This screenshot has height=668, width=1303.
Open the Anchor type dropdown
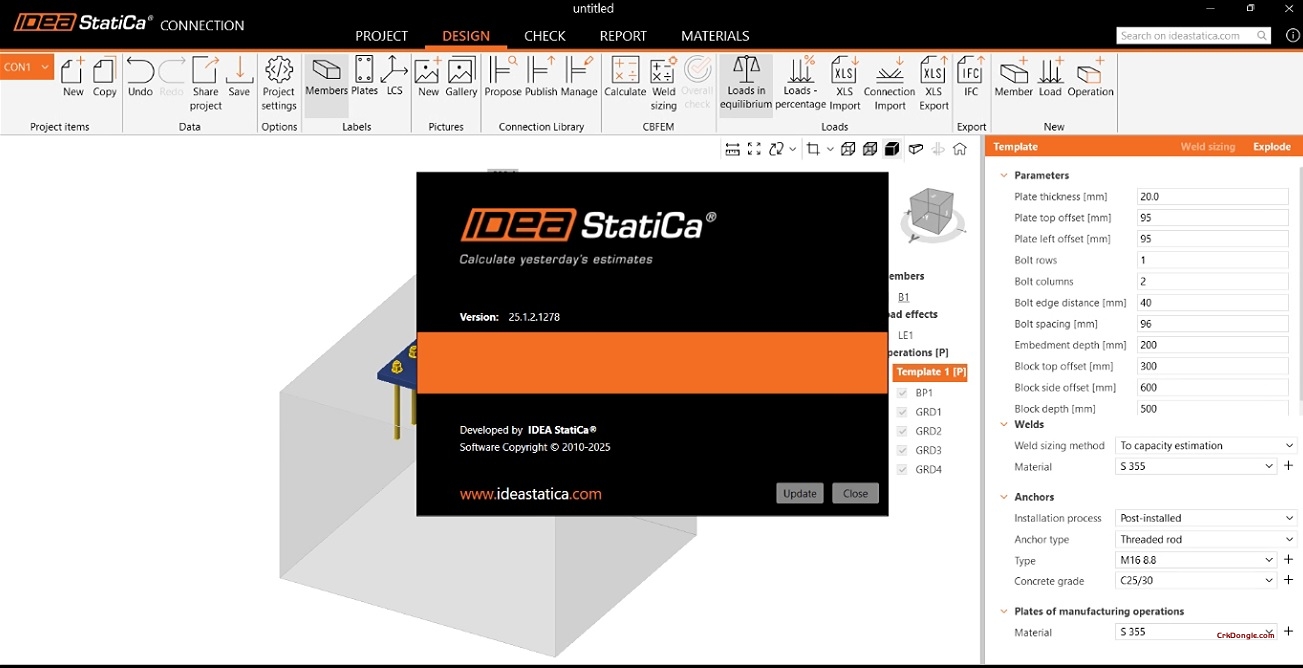tap(1206, 540)
